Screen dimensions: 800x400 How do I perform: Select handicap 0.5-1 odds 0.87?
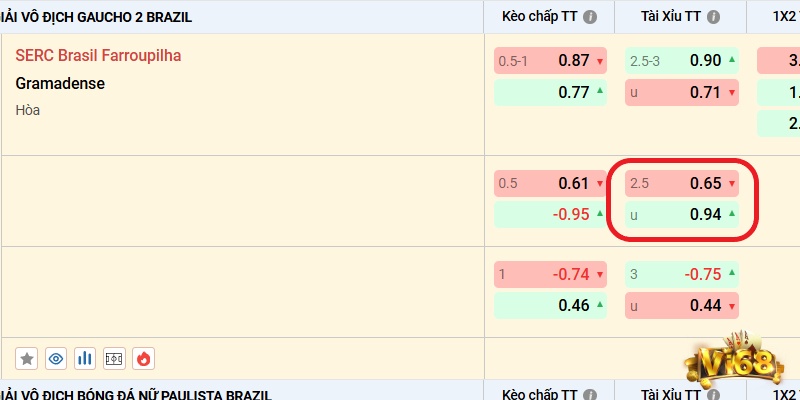[551, 61]
